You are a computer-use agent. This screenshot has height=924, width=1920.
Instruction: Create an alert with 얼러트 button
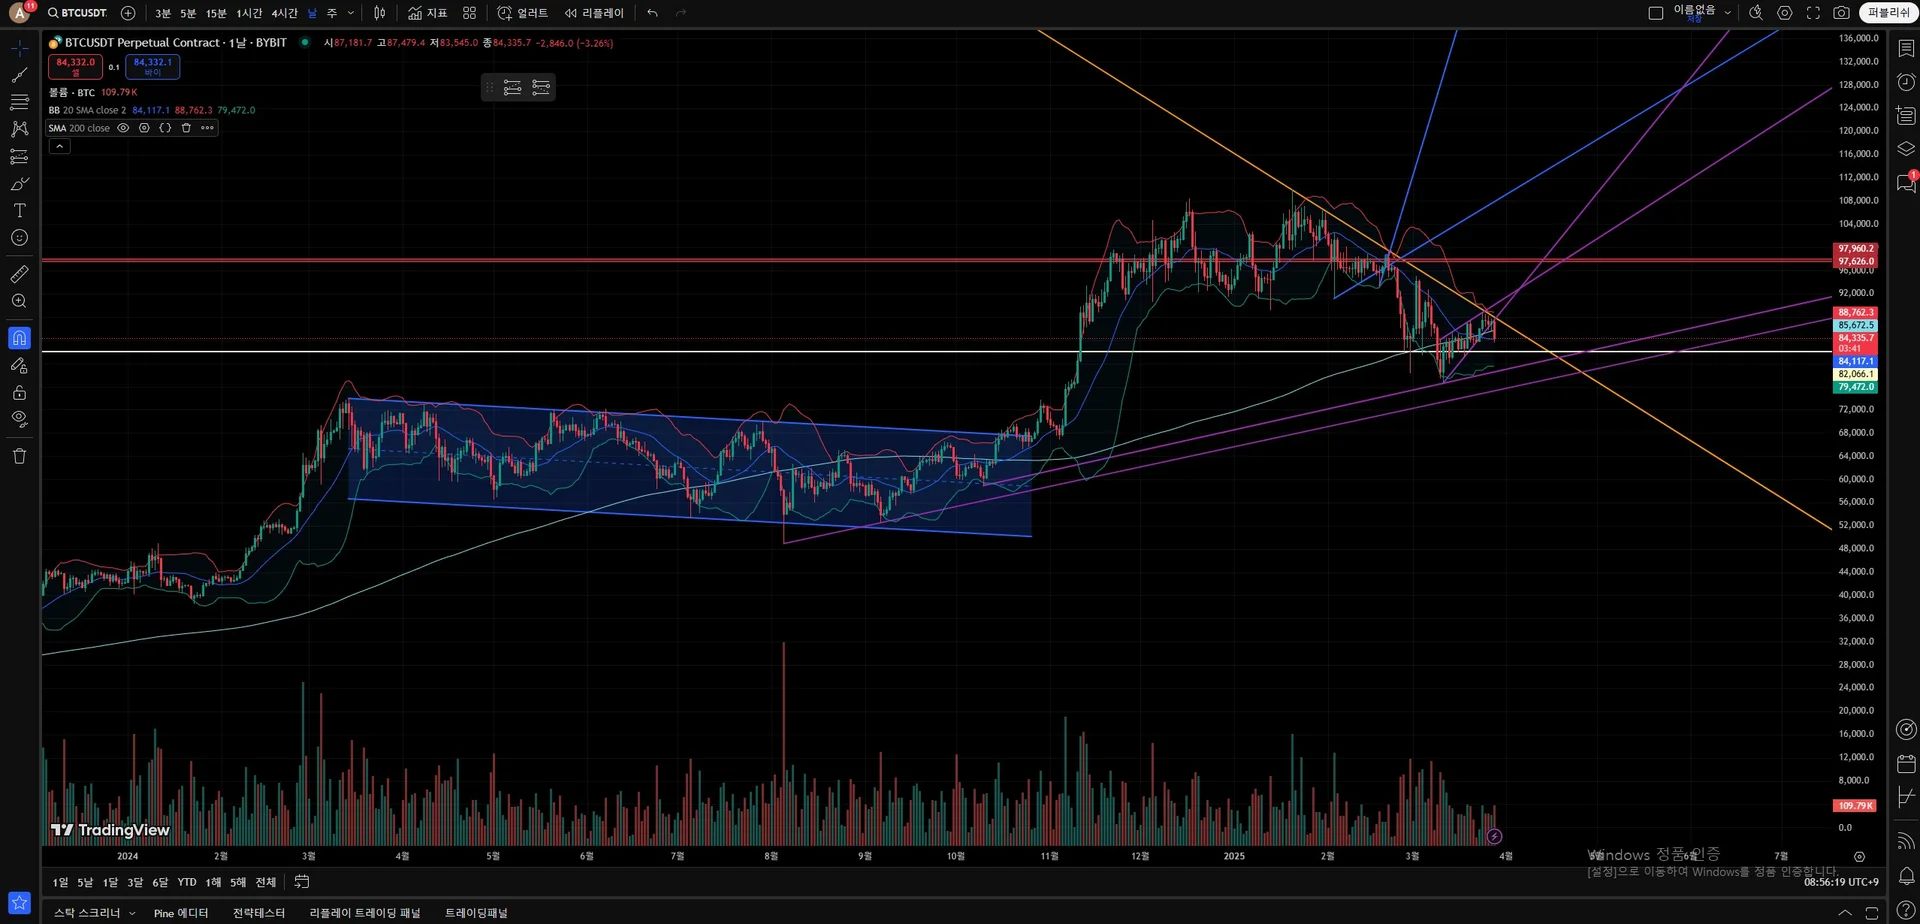pos(523,13)
